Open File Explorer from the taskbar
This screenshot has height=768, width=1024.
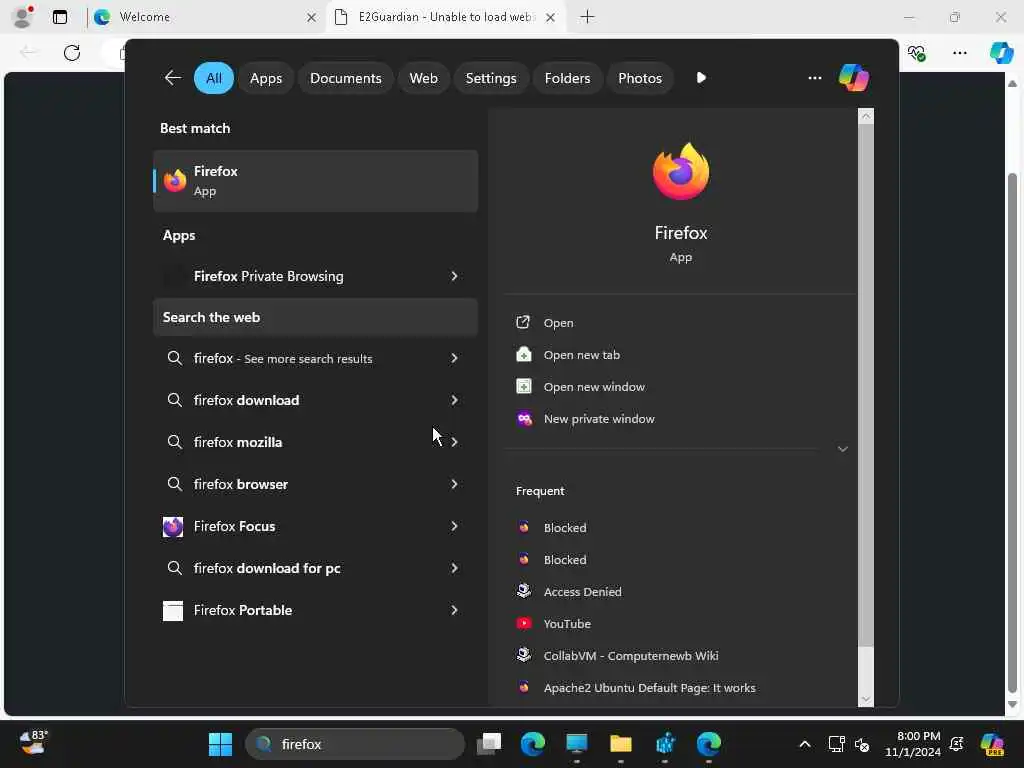(x=620, y=744)
